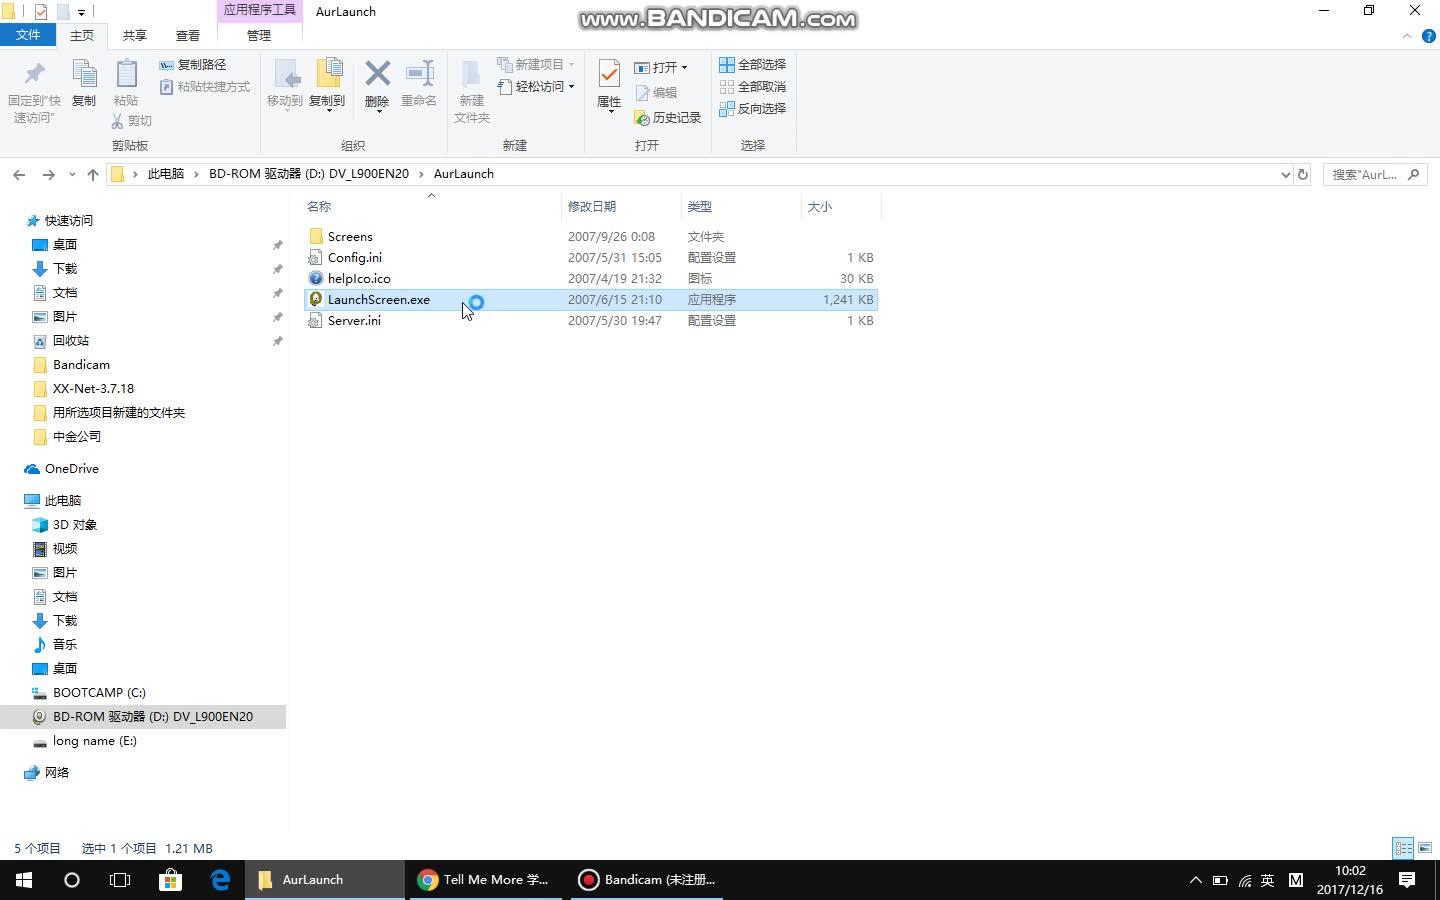This screenshot has width=1440, height=900.
Task: Create a New folder (新建文件夹)
Action: (x=472, y=91)
